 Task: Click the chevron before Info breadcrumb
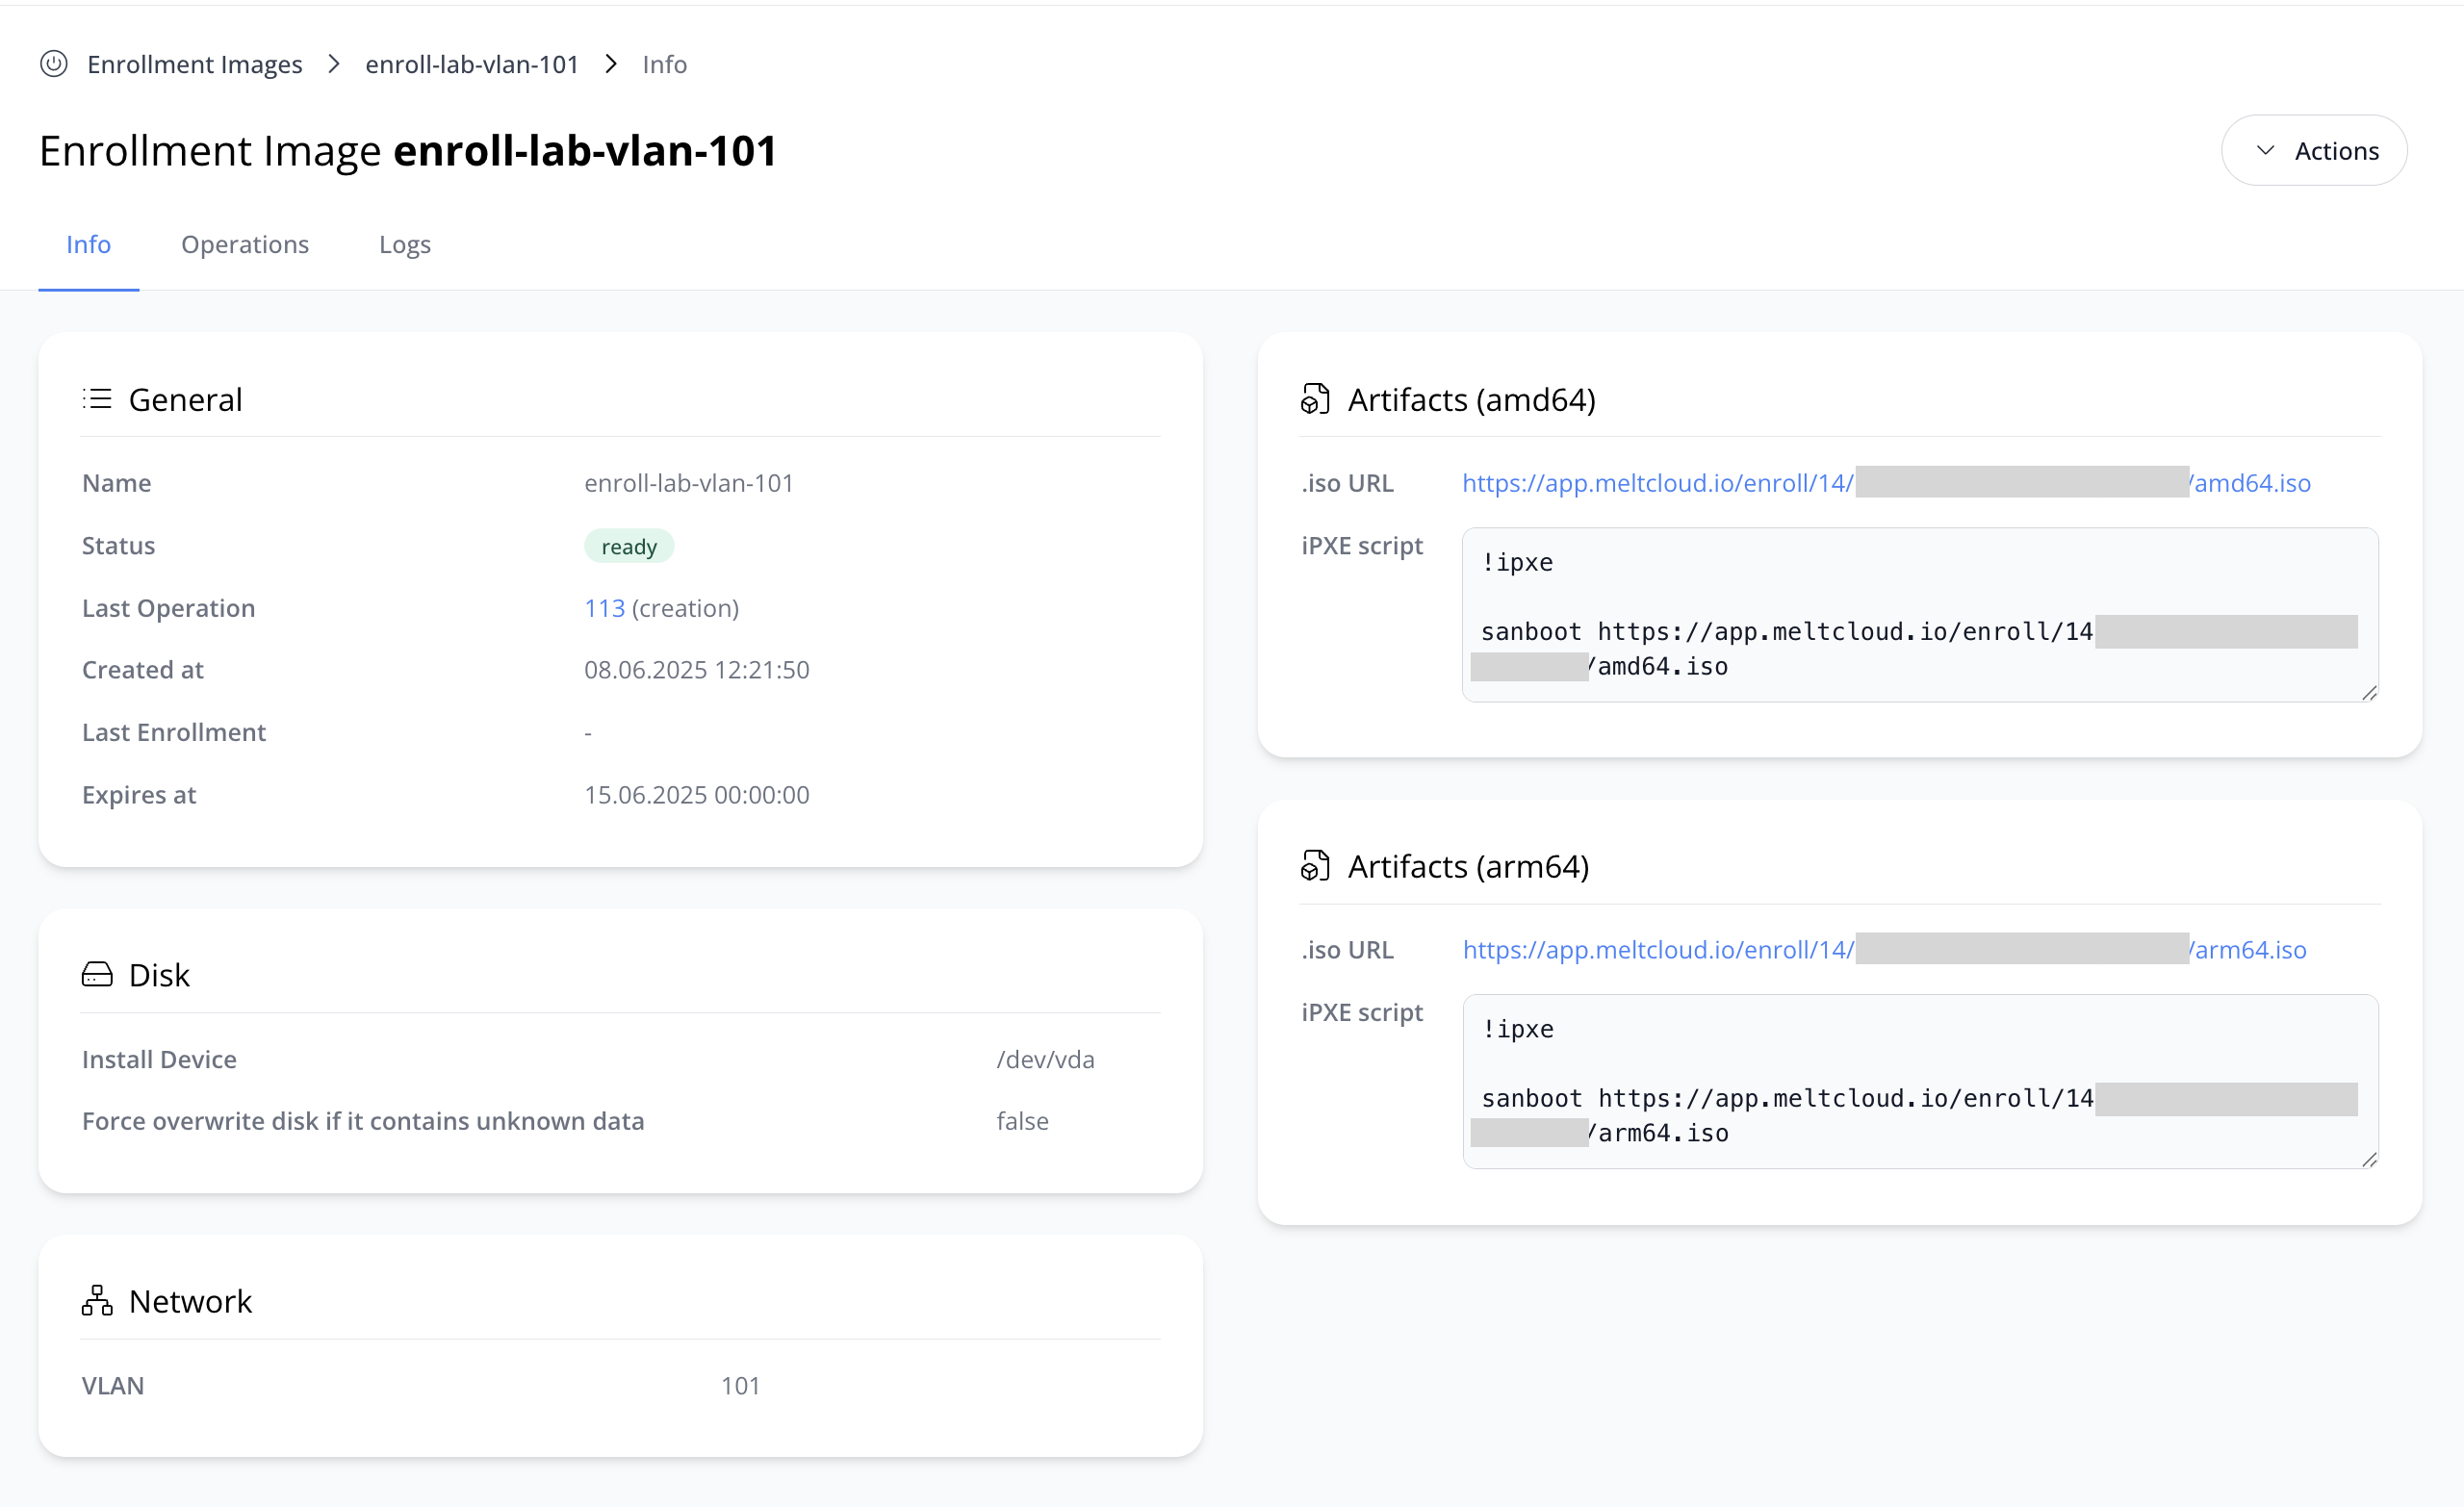coord(611,64)
